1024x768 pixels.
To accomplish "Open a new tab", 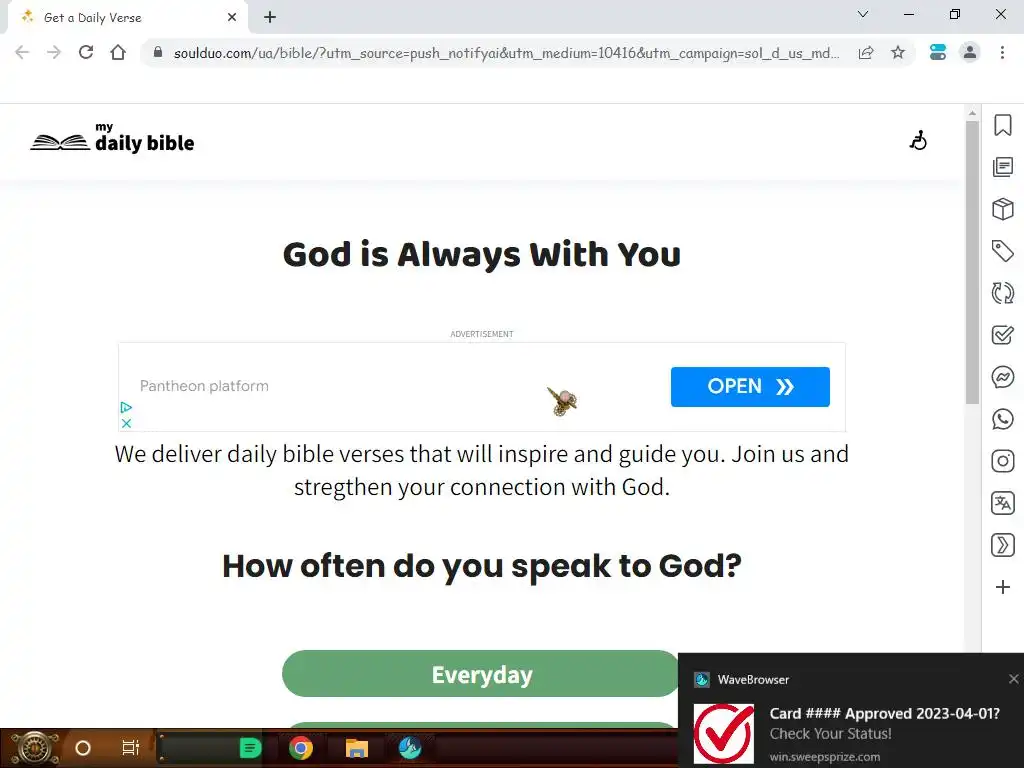I will click(x=270, y=18).
